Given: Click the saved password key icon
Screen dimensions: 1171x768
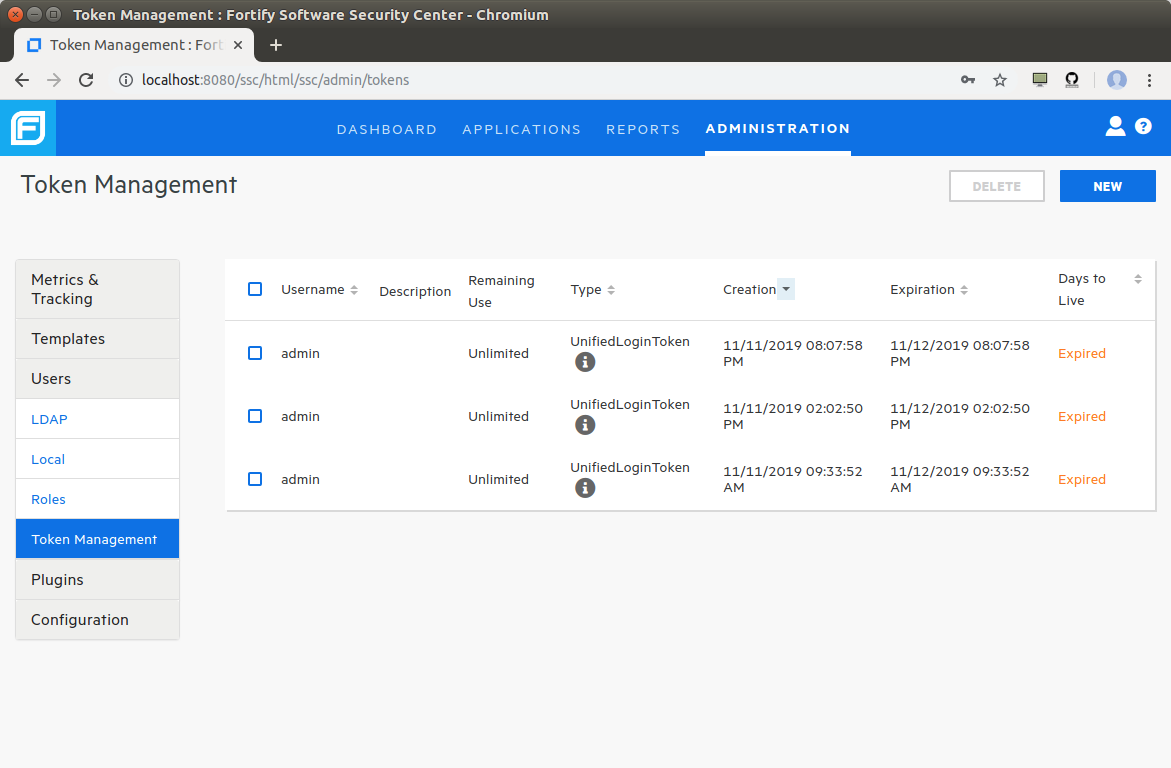Looking at the screenshot, I should pyautogui.click(x=968, y=80).
